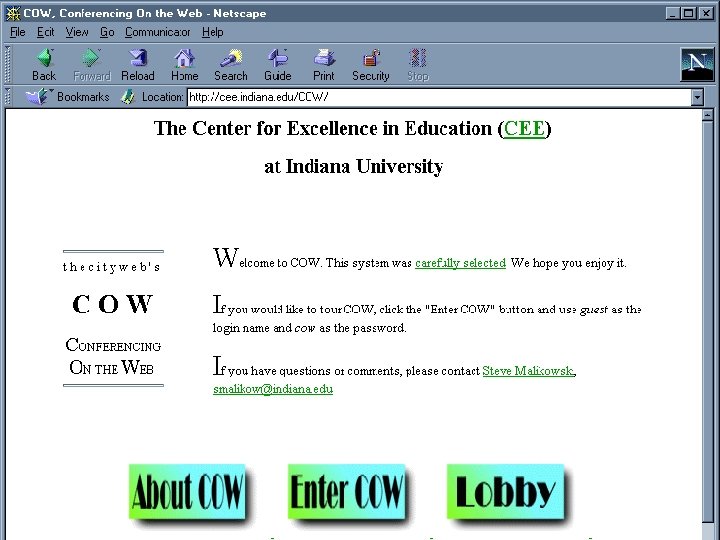Screen dimensions: 720x540
Task: Go to the Home page icon
Action: click(185, 65)
